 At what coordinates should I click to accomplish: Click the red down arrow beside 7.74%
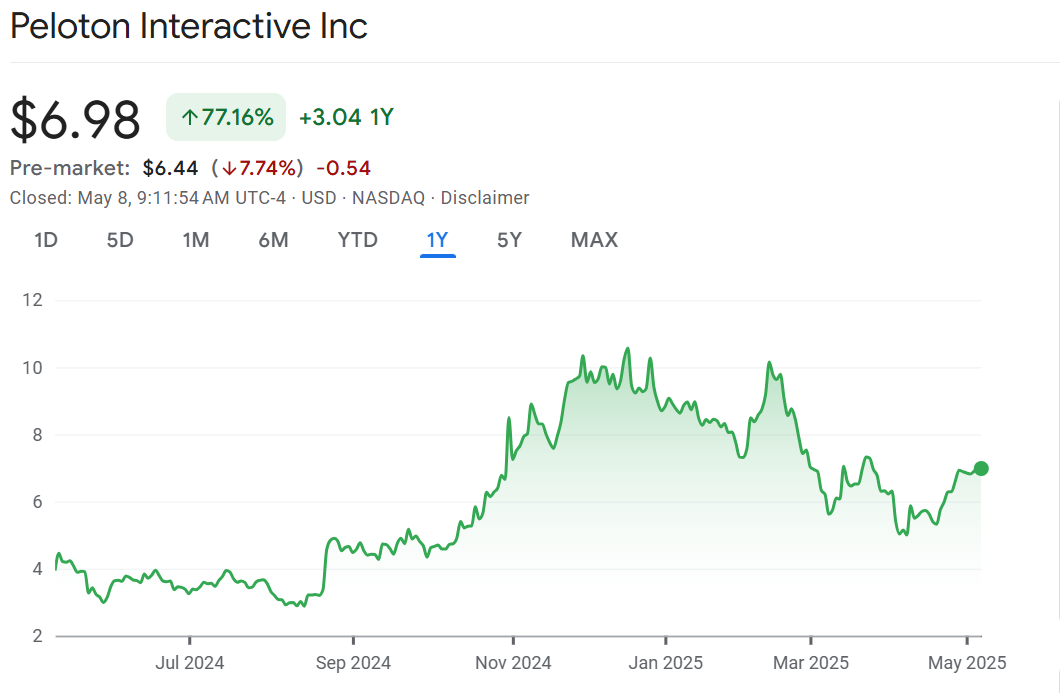pos(227,168)
